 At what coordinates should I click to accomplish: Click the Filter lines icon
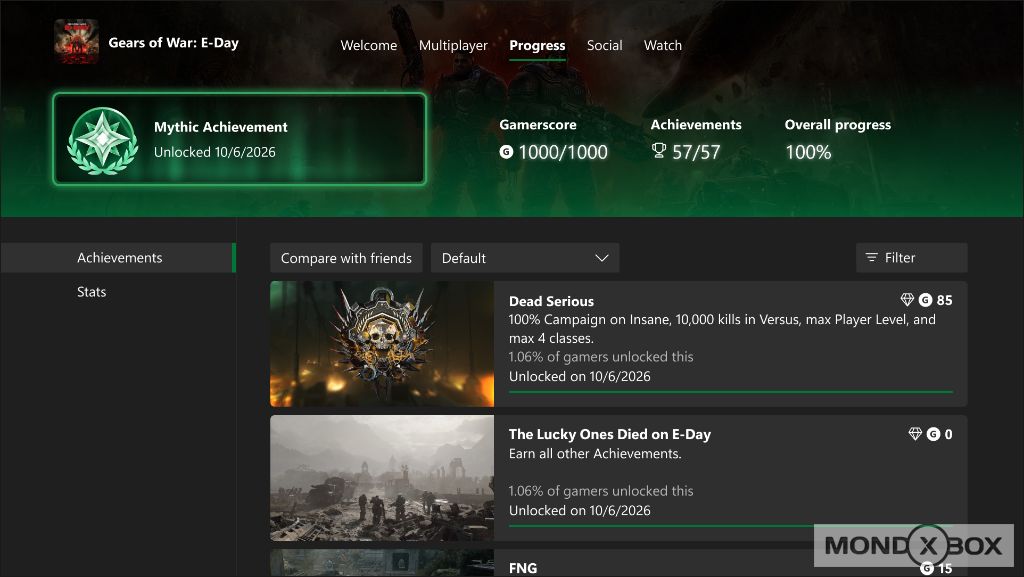click(871, 258)
